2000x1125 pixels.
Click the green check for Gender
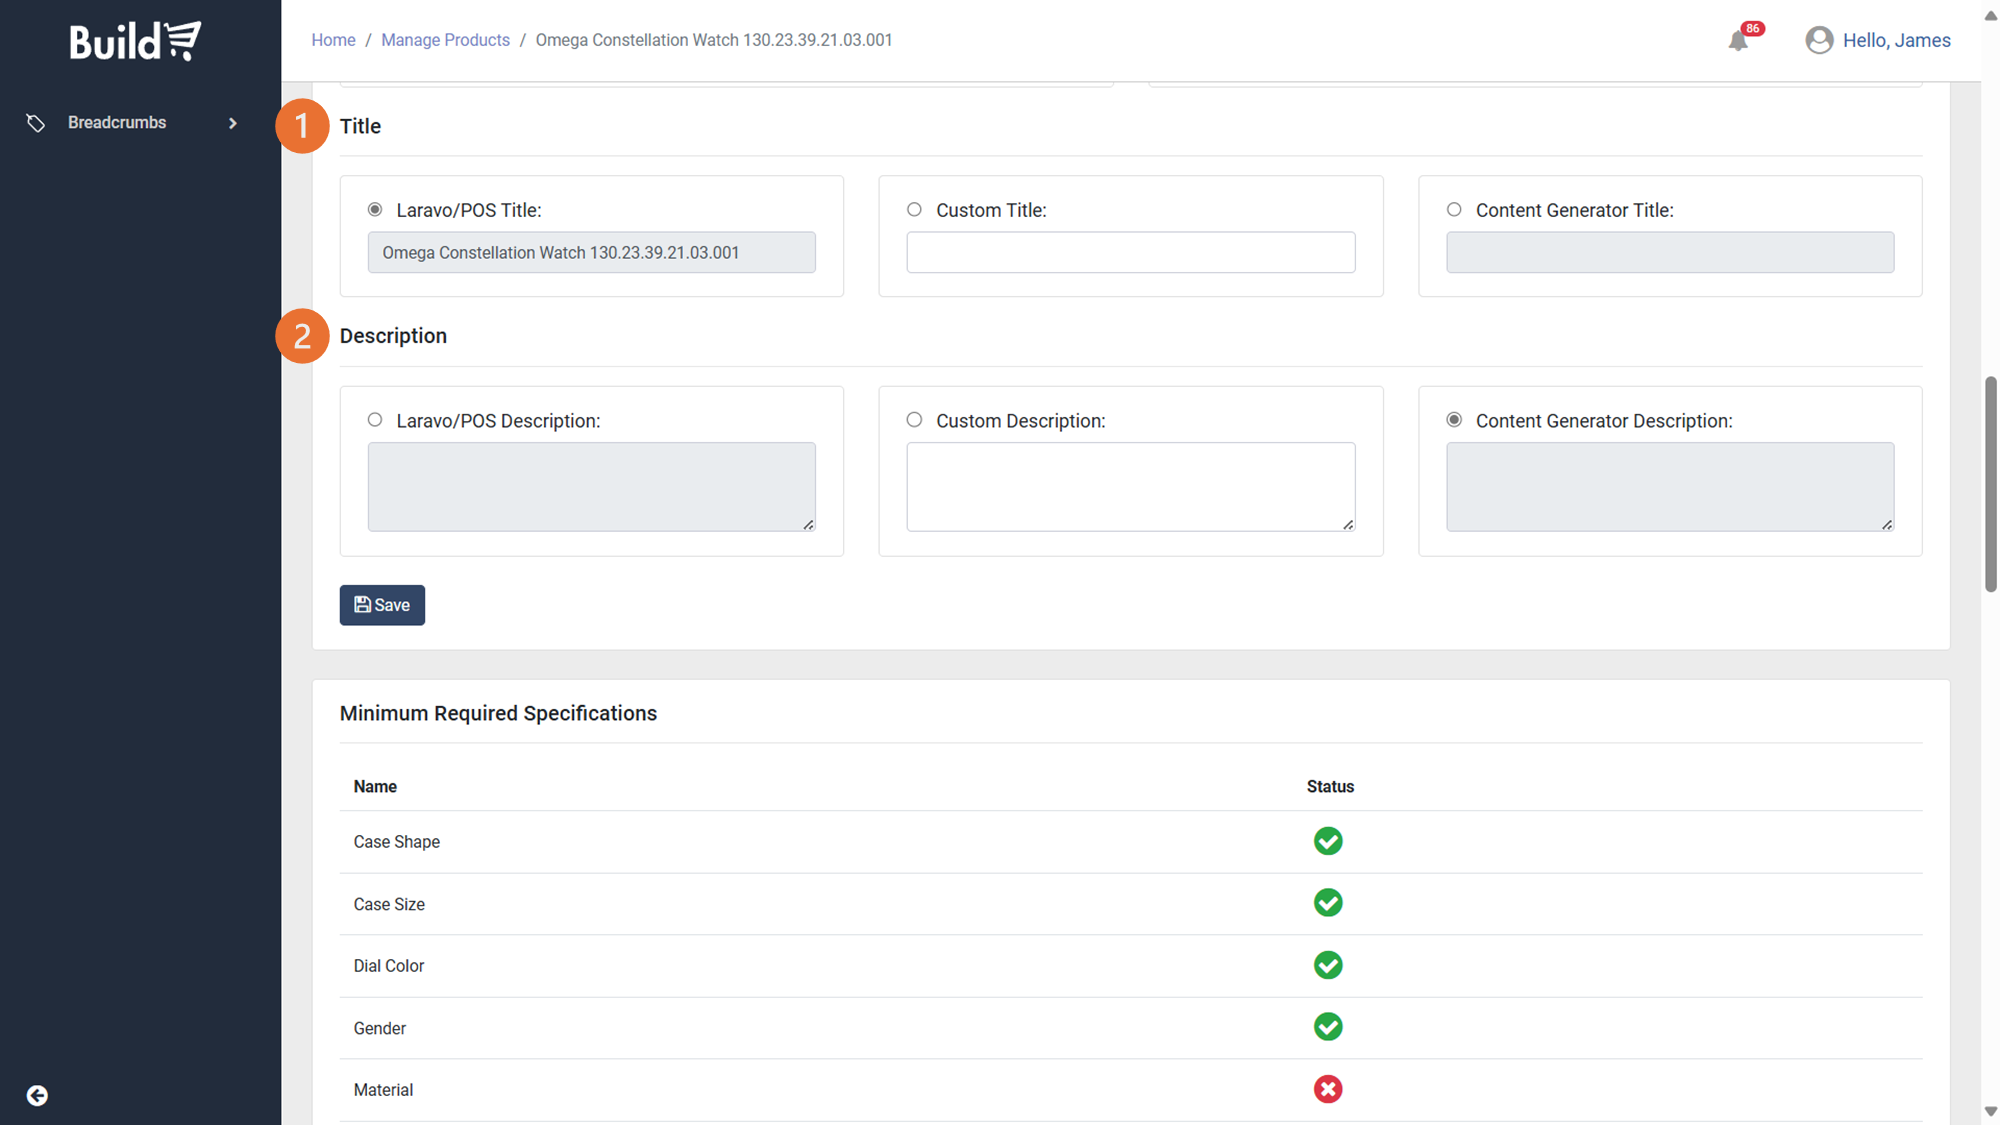pyautogui.click(x=1328, y=1027)
